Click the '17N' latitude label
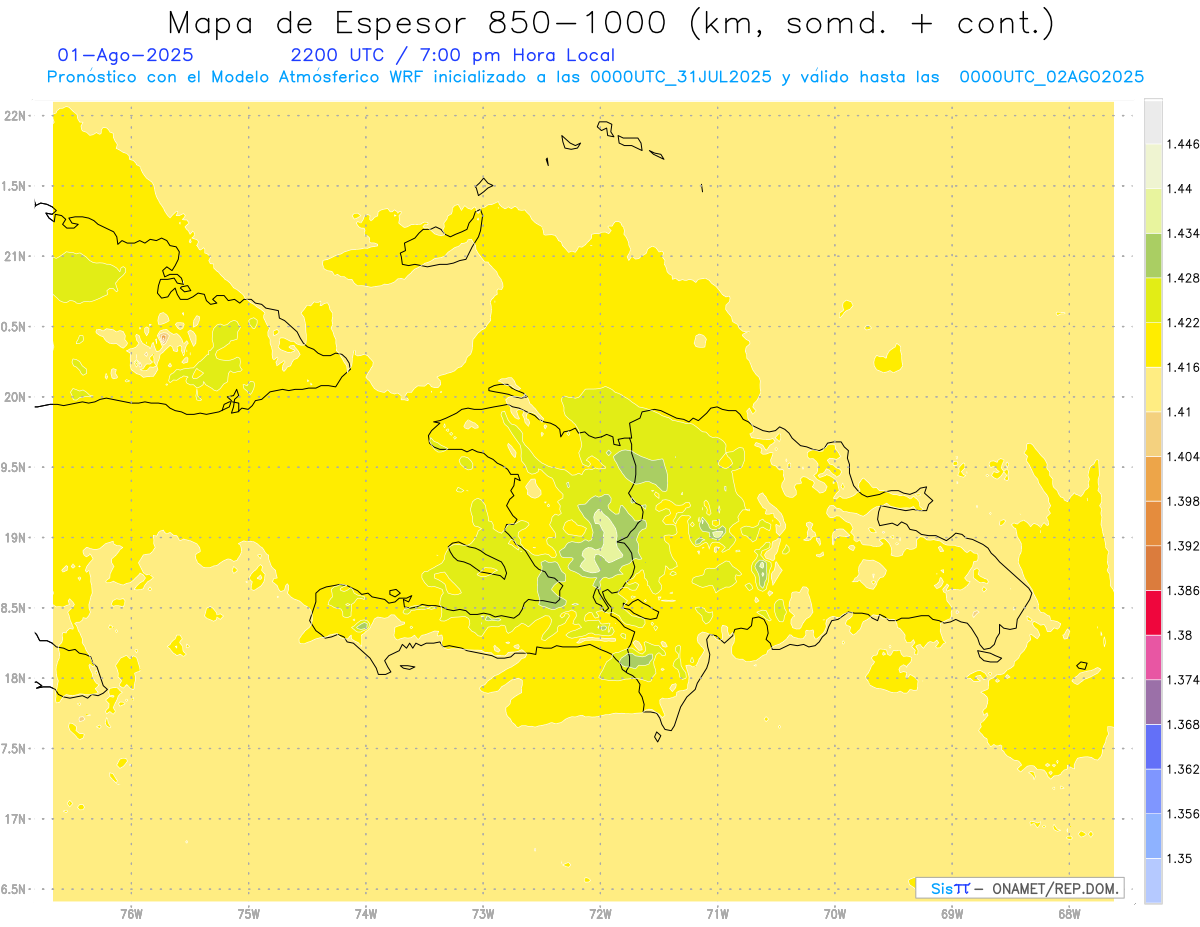Image resolution: width=1200 pixels, height=927 pixels. click(16, 819)
